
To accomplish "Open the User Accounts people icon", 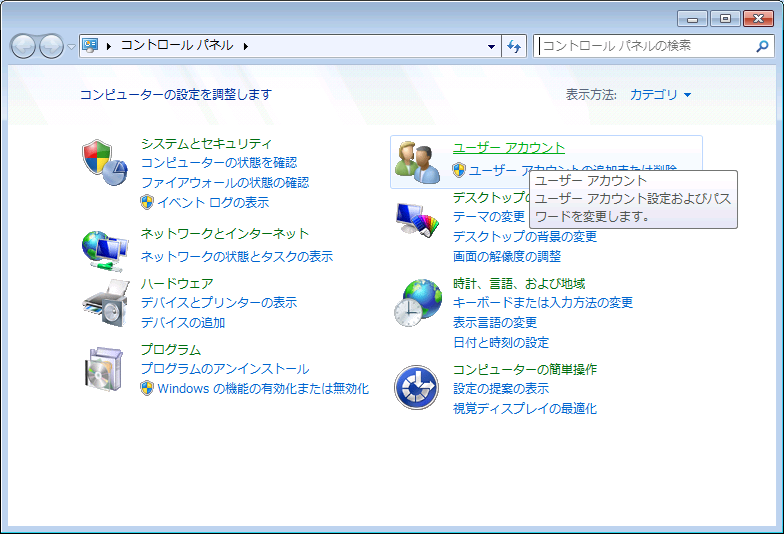I will tap(418, 162).
